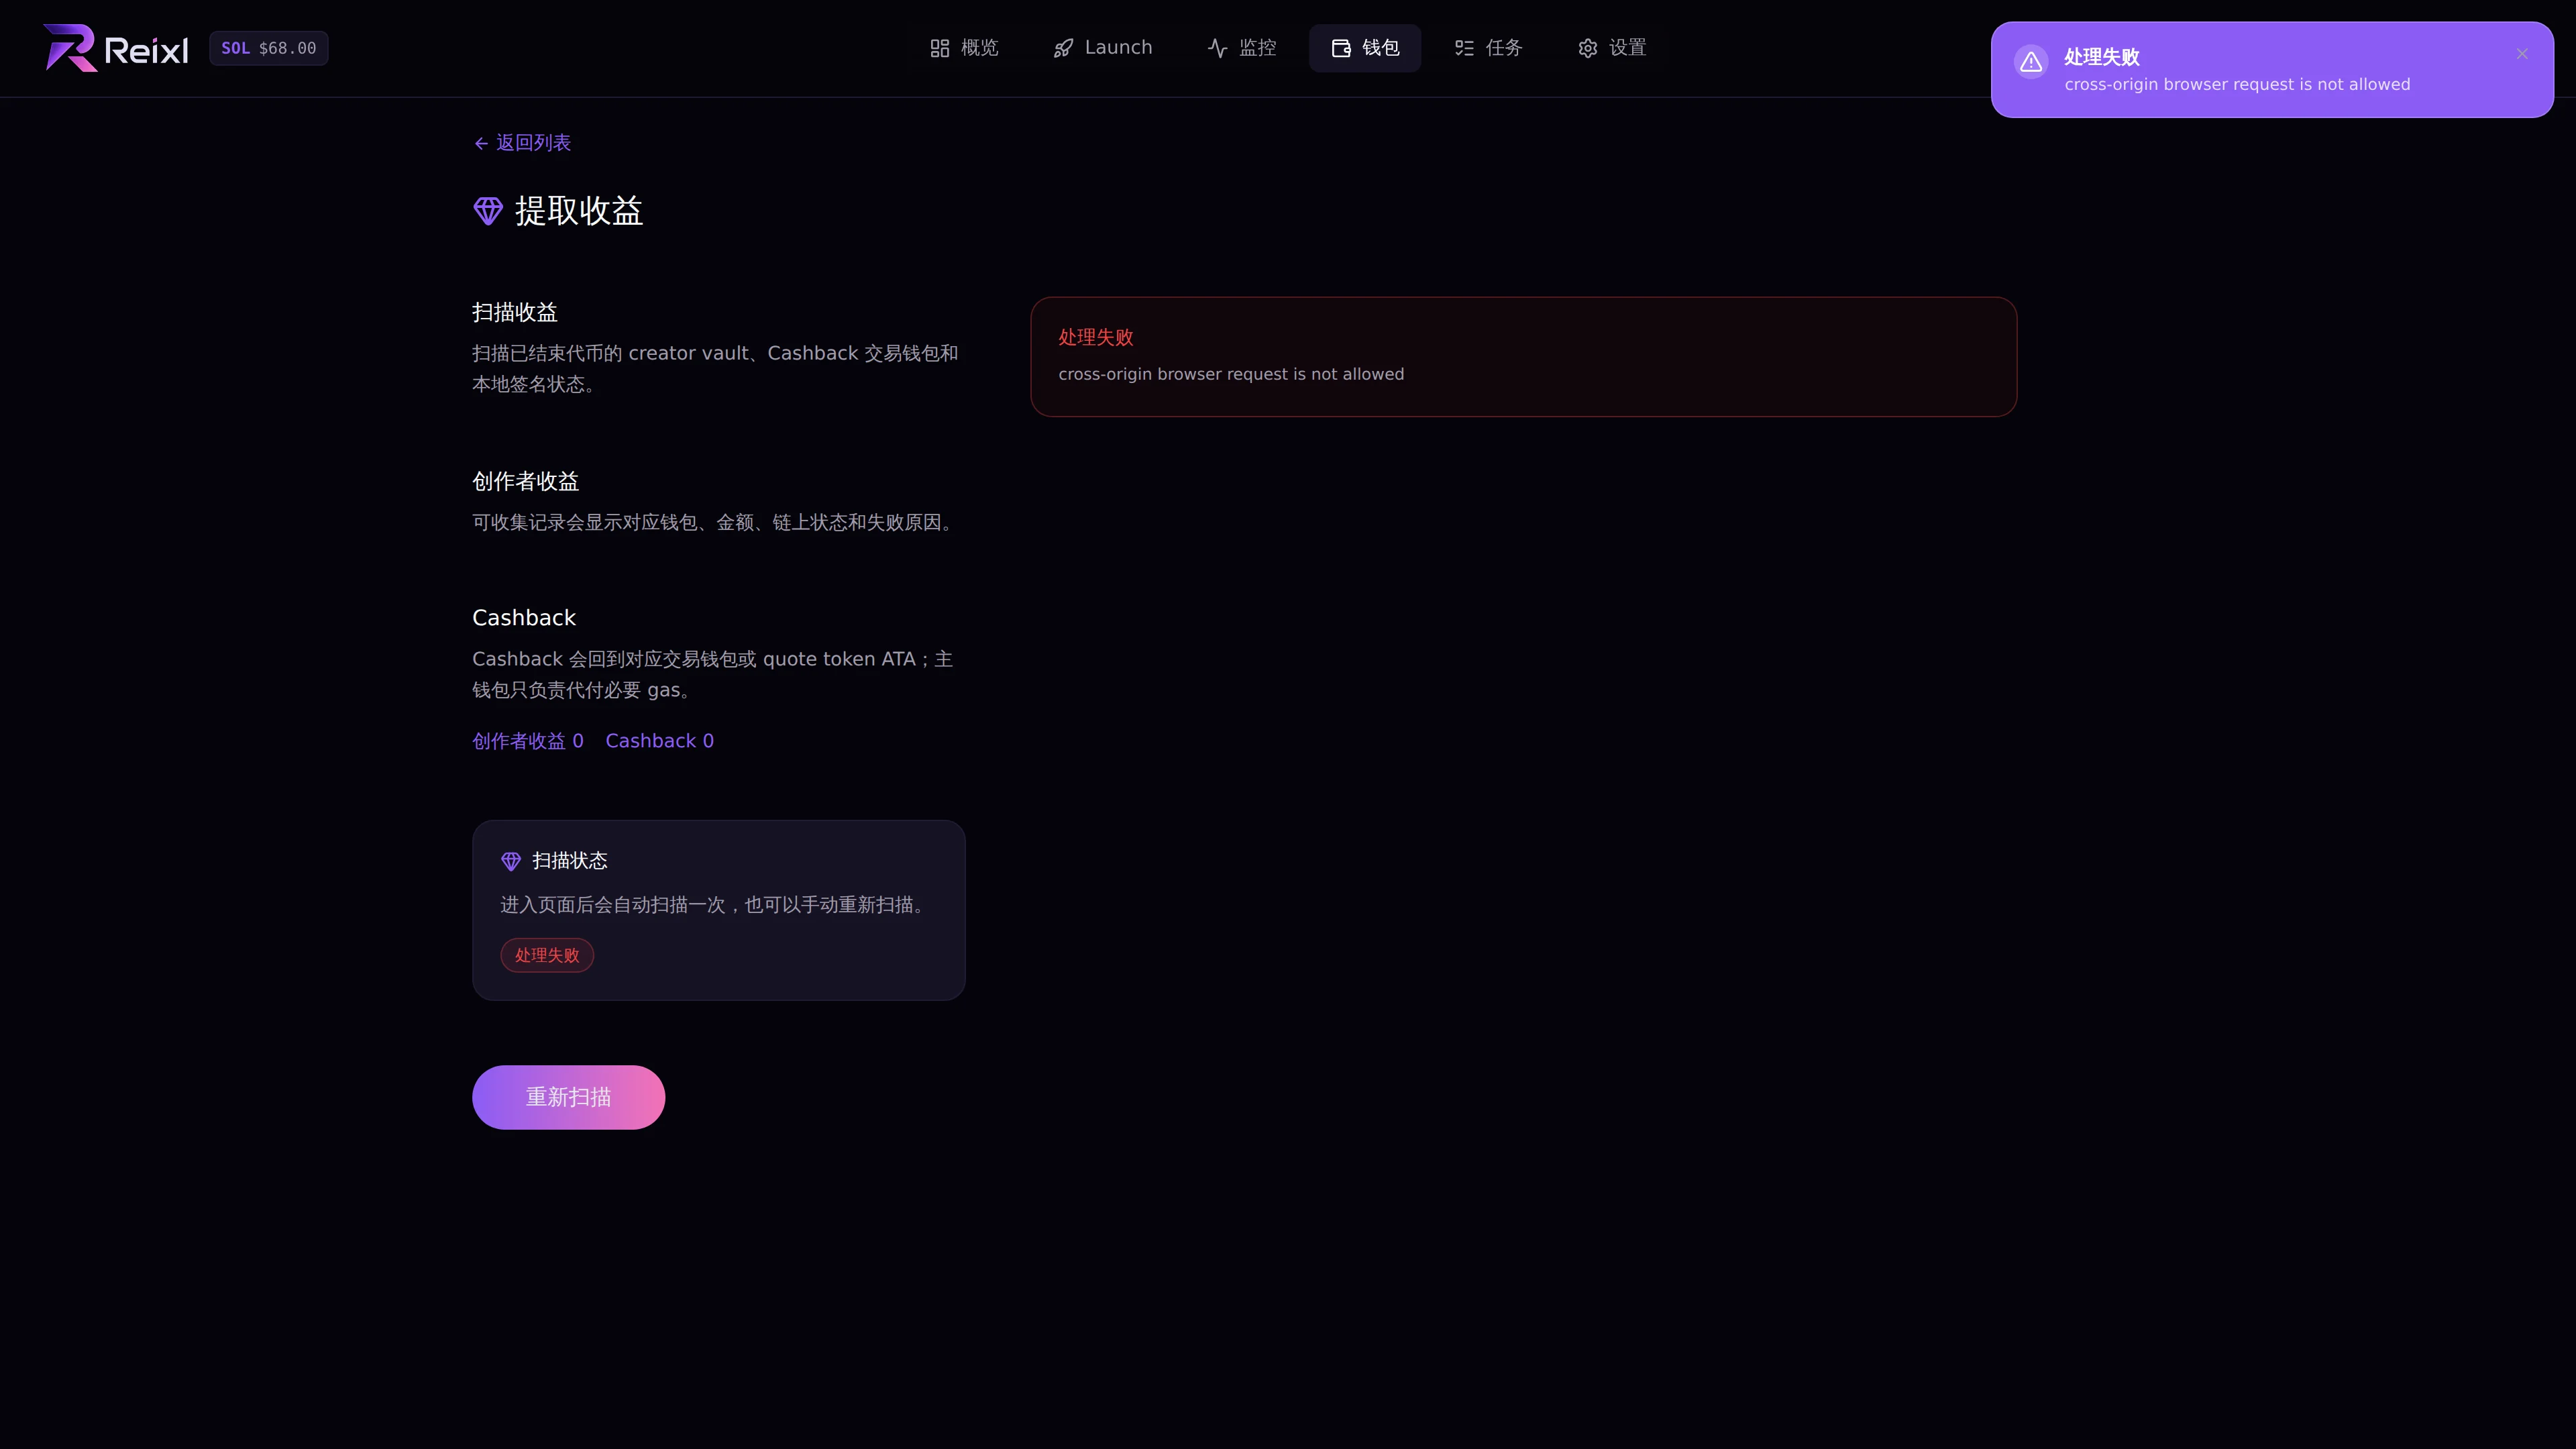Click the auto-scan hint text in card
Viewport: 2576px width, 1449px height.
click(x=716, y=905)
